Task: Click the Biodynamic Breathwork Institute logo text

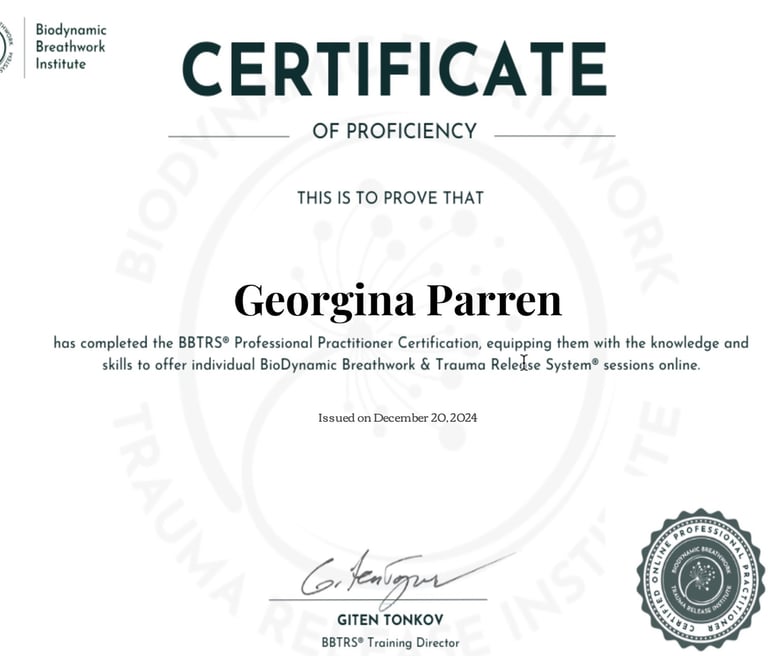Action: 71,47
